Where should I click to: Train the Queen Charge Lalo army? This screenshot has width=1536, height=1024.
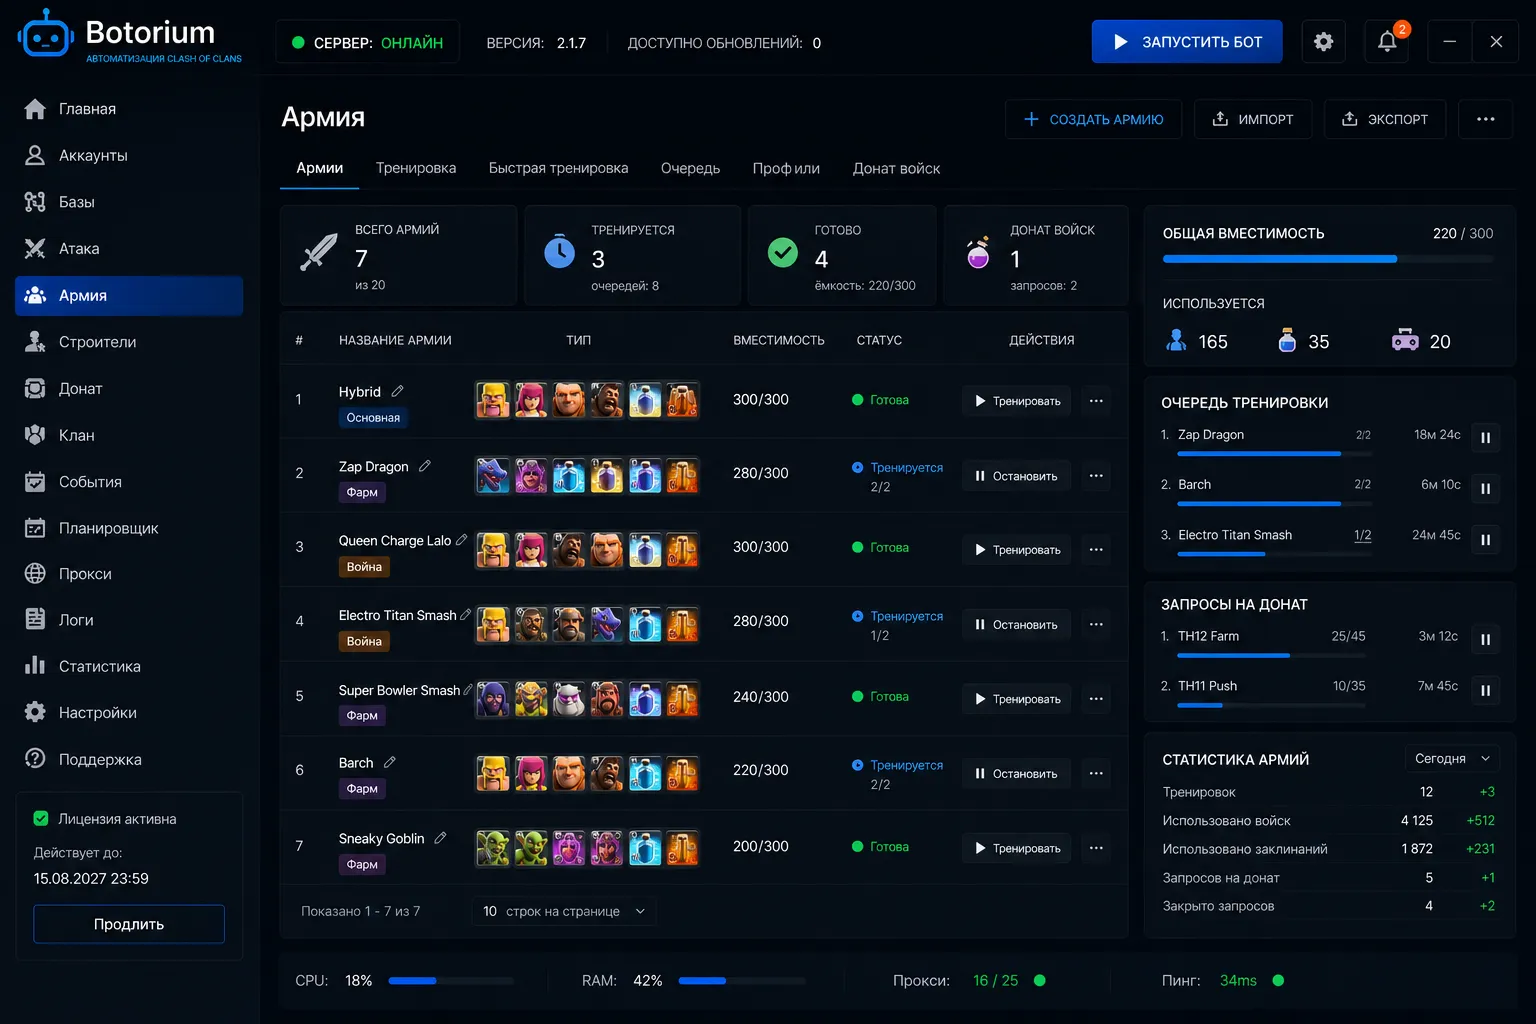[1016, 550]
